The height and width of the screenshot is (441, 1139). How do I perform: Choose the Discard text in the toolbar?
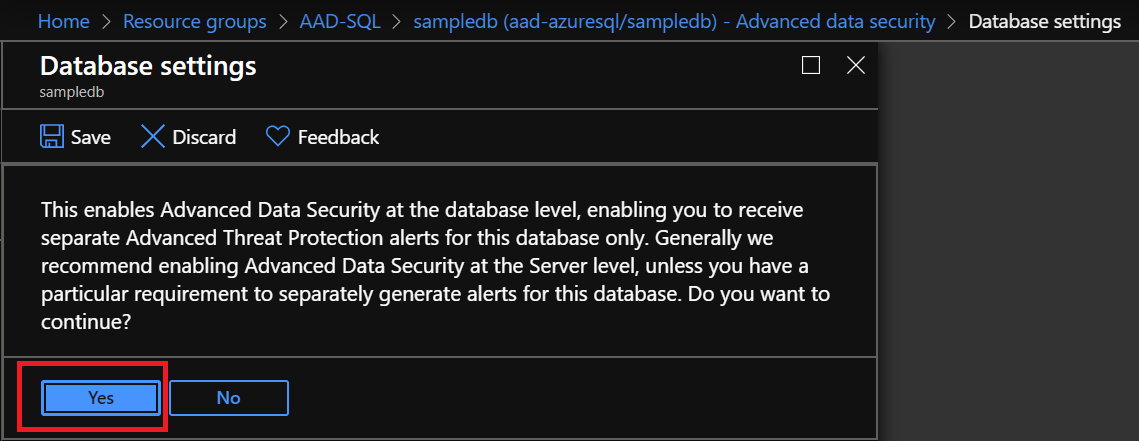point(204,137)
